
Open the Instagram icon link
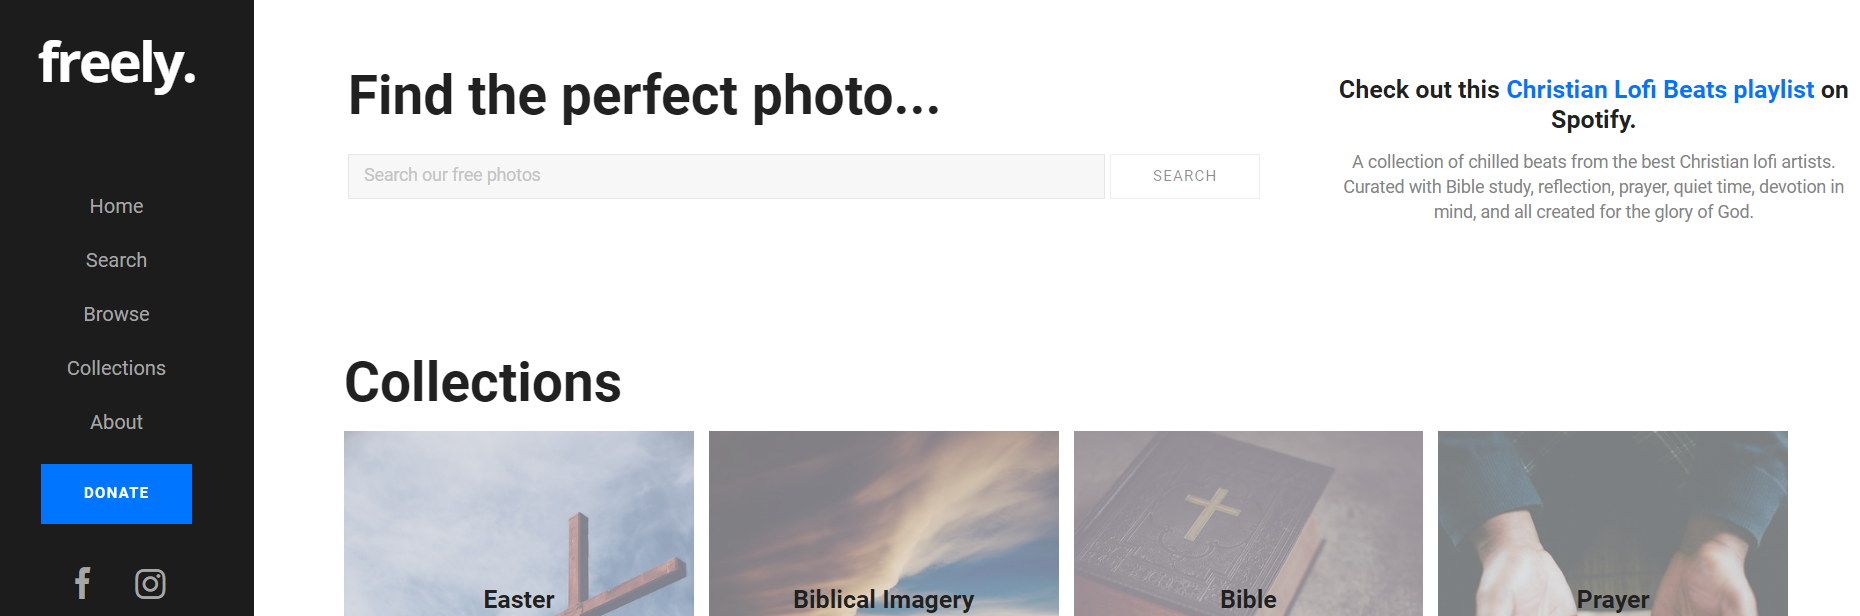150,583
